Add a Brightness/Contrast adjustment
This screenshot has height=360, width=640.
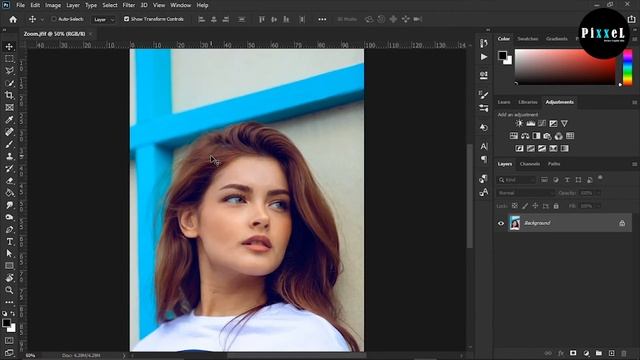pyautogui.click(x=519, y=123)
